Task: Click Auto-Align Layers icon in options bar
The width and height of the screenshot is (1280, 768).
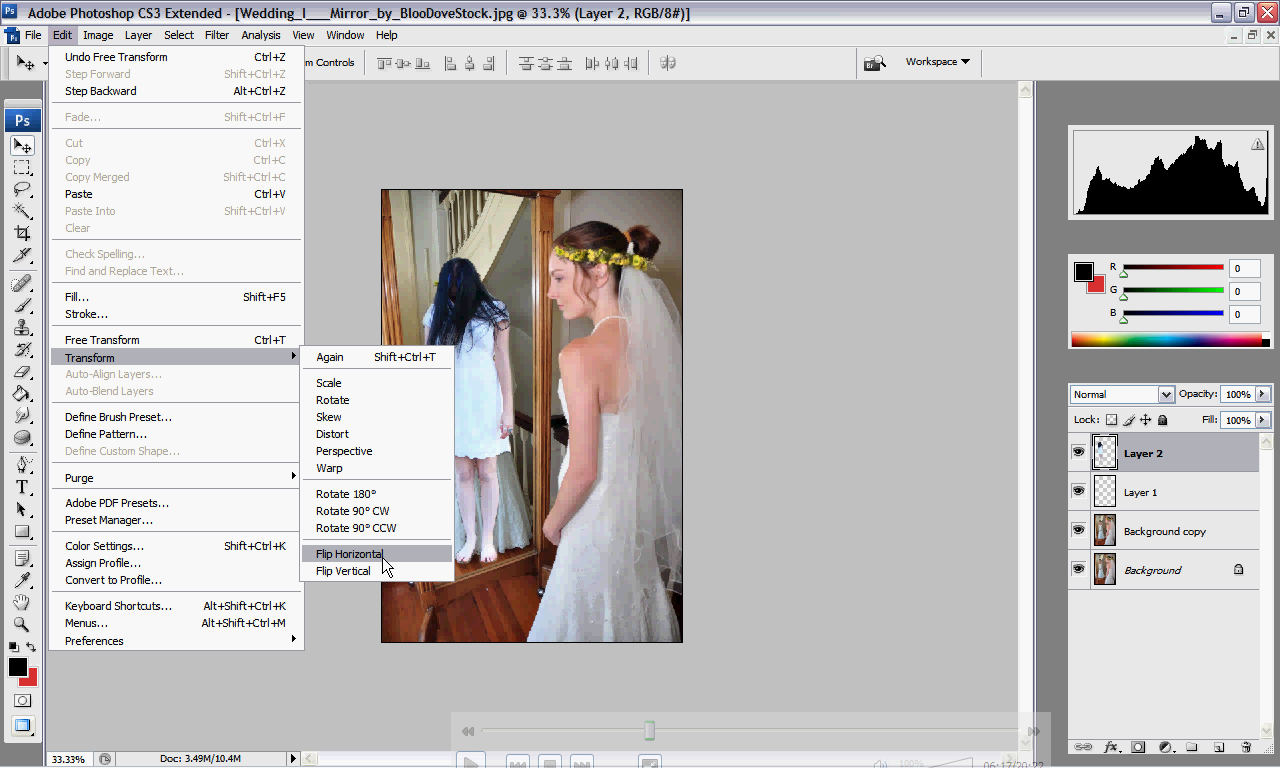Action: coord(668,63)
